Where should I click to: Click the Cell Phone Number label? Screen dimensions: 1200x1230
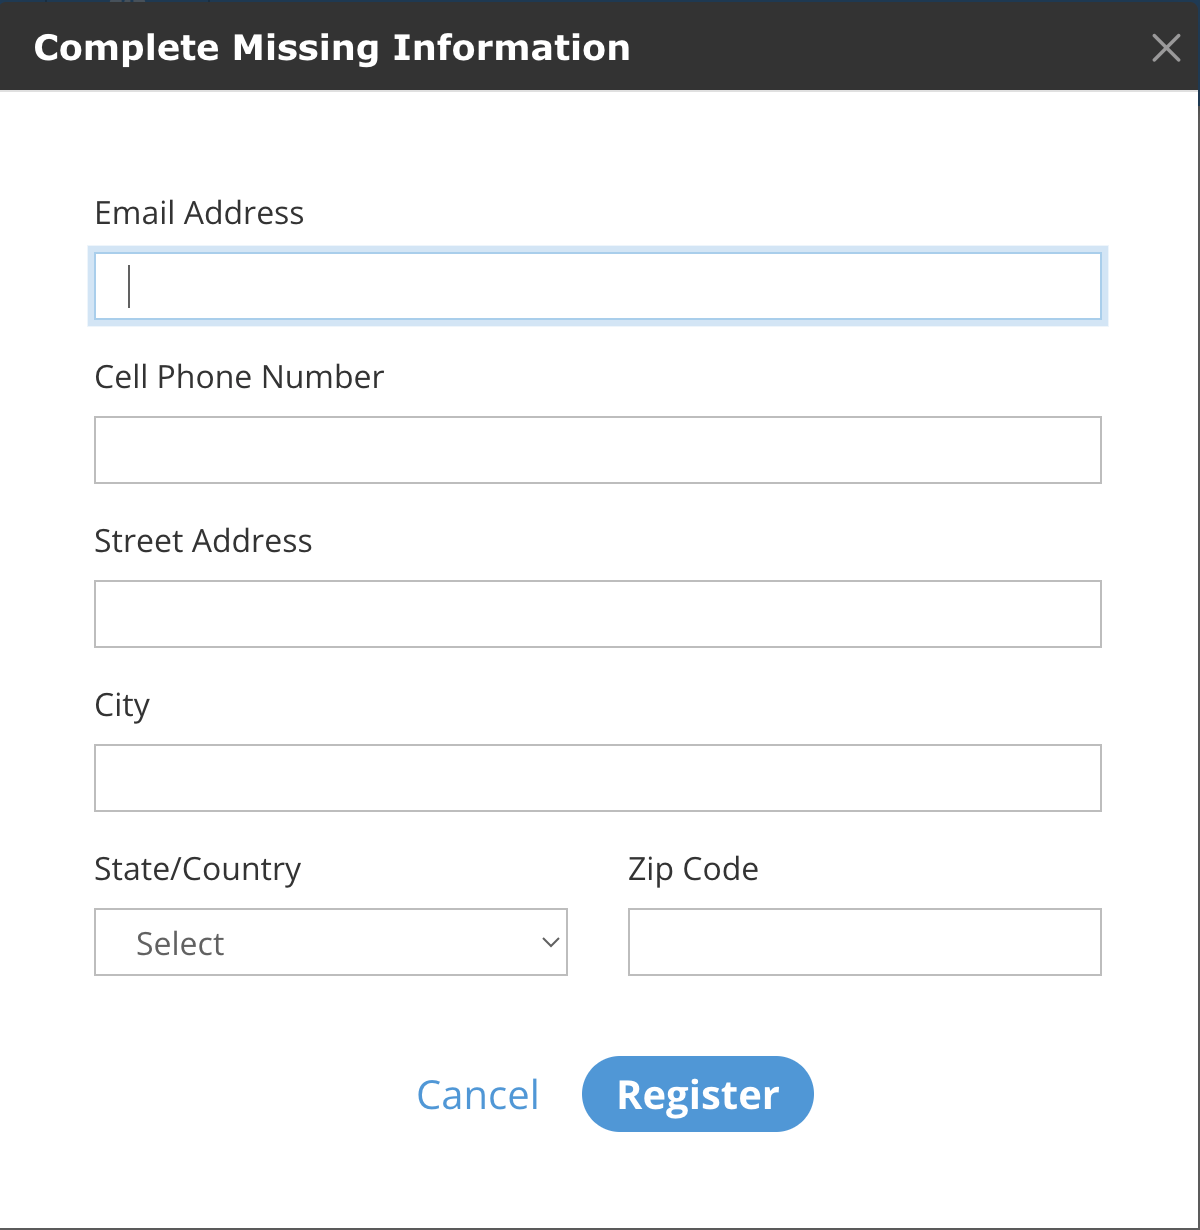239,377
